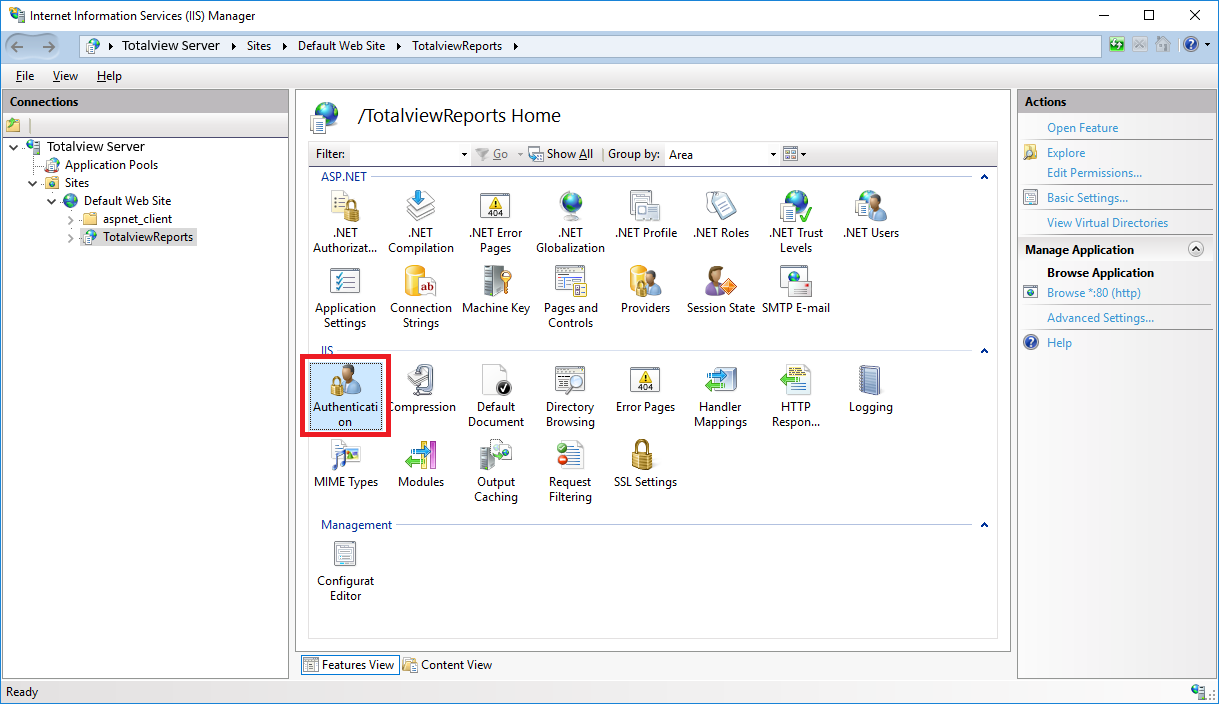Open the .NET Authorization Rules feature
Screen dimensions: 1219x704
[345, 222]
